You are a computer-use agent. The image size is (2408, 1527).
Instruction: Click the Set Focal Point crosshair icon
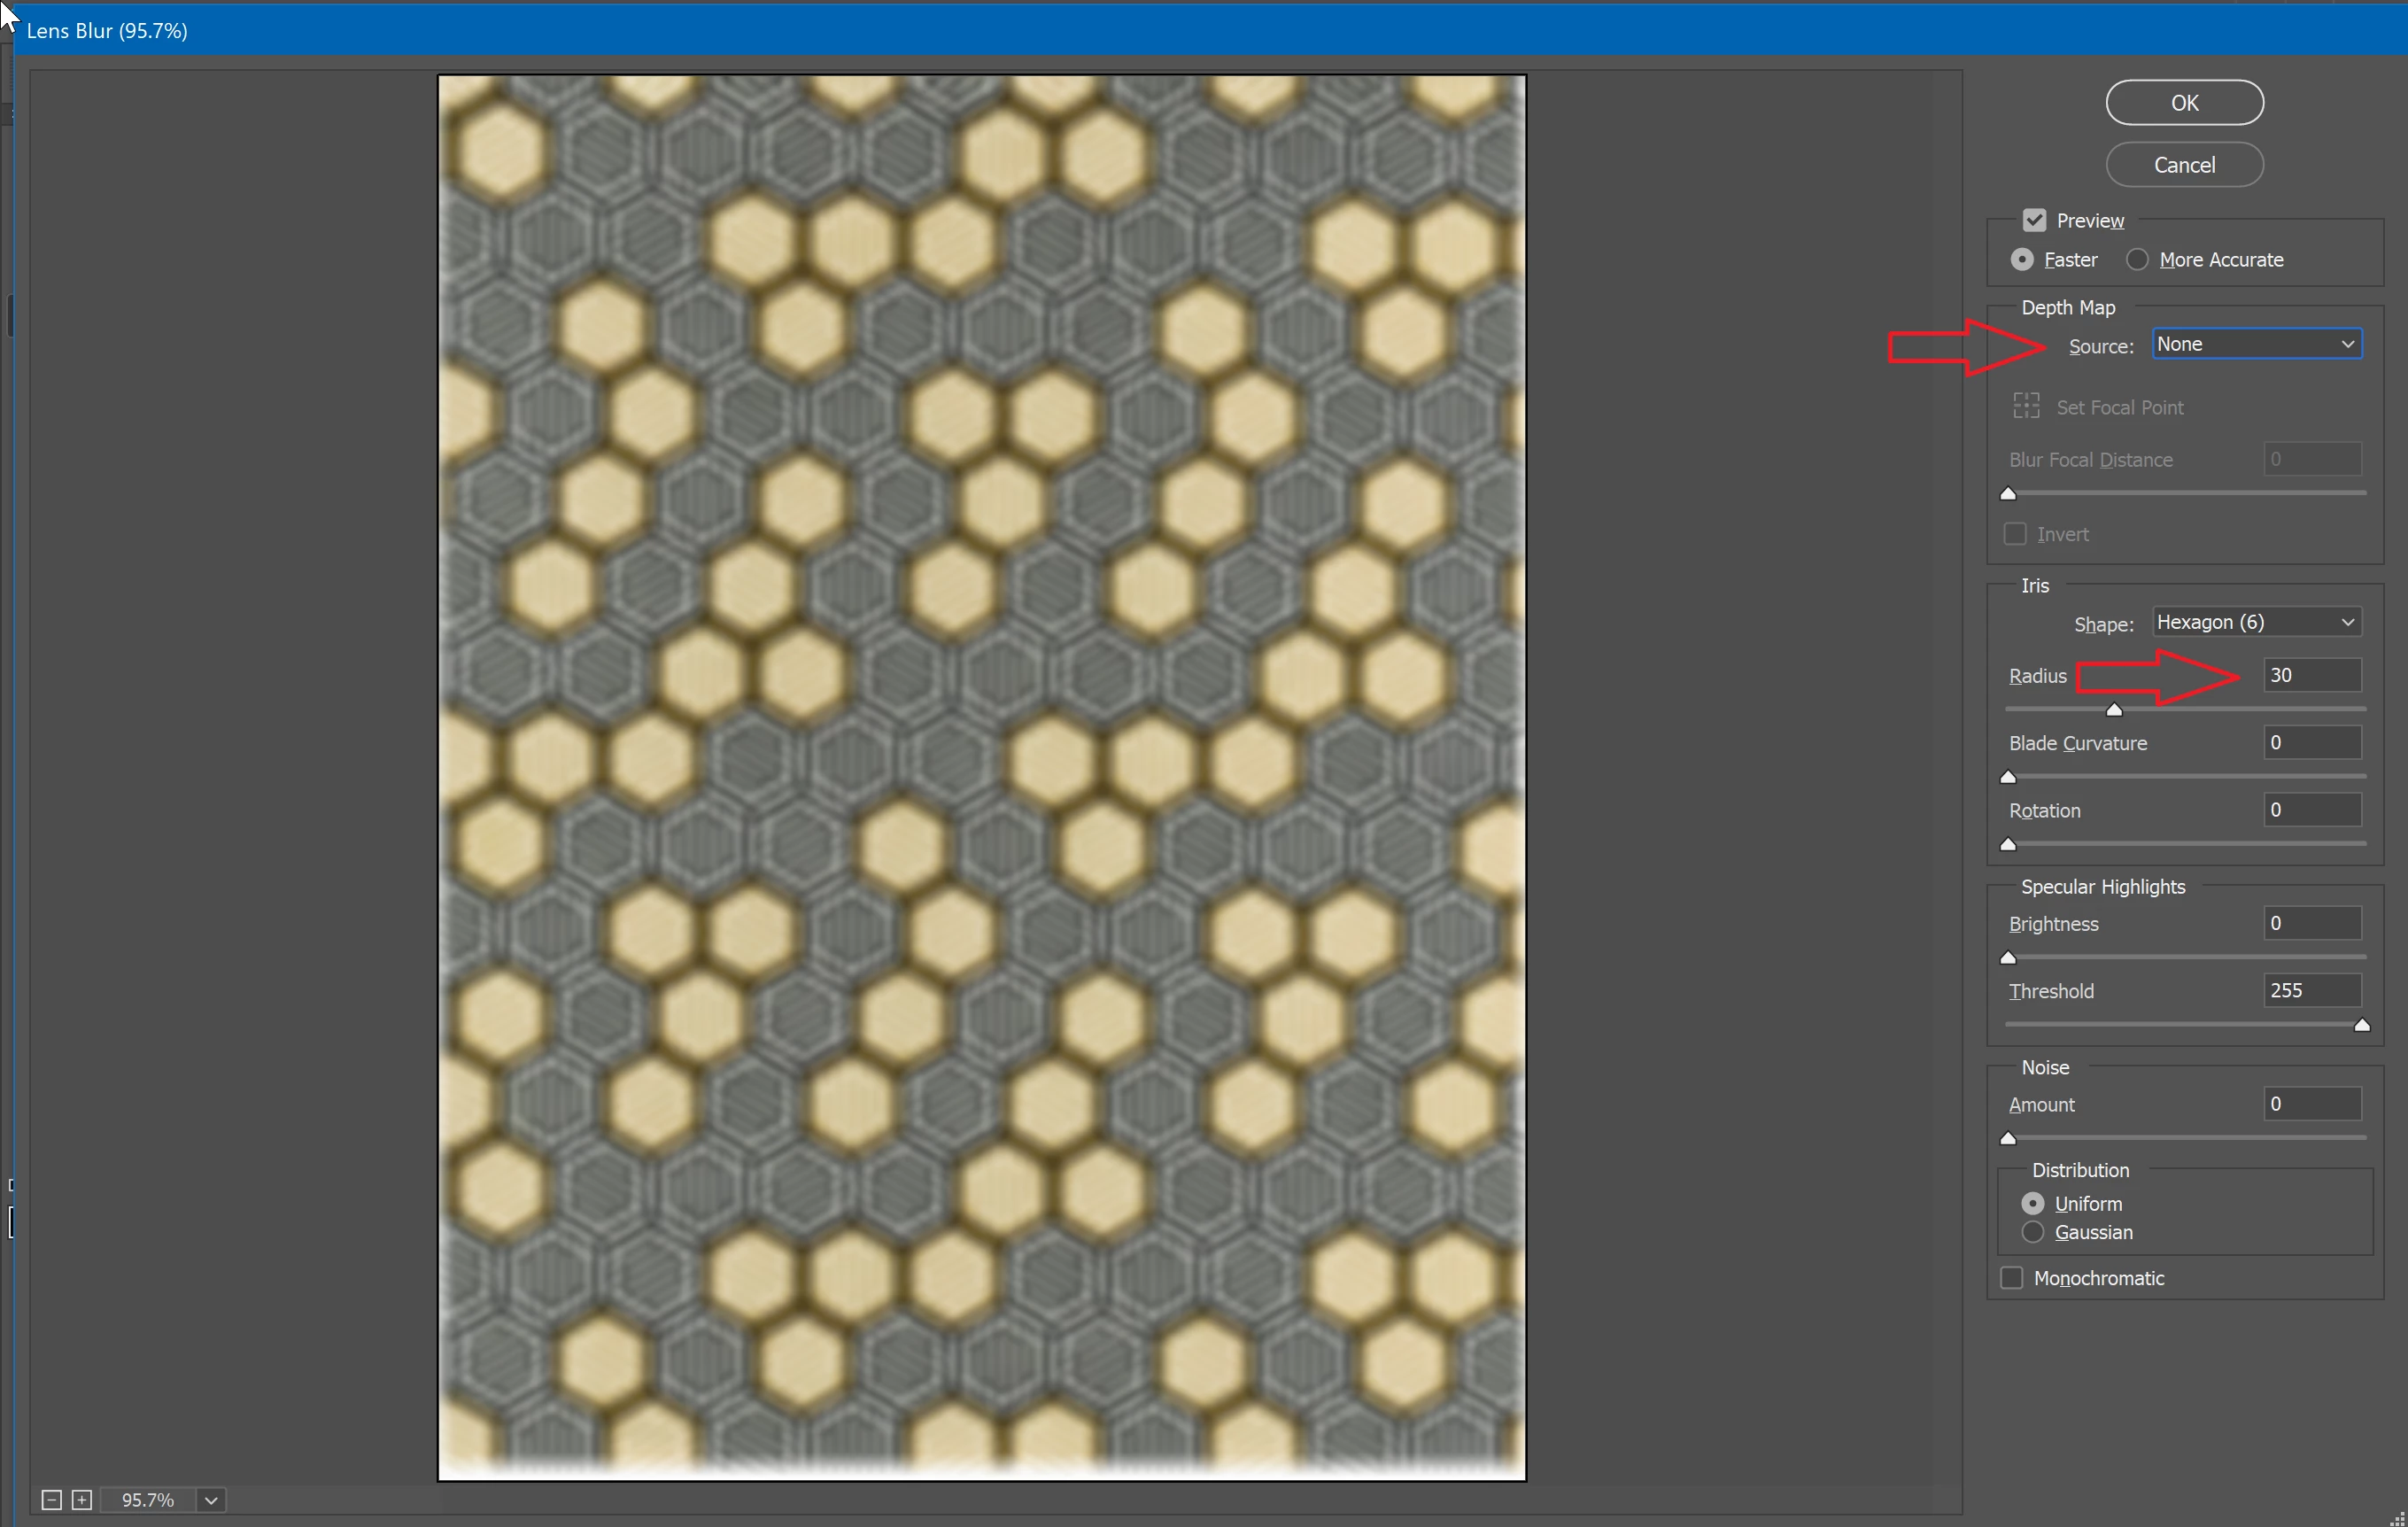pyautogui.click(x=2026, y=406)
